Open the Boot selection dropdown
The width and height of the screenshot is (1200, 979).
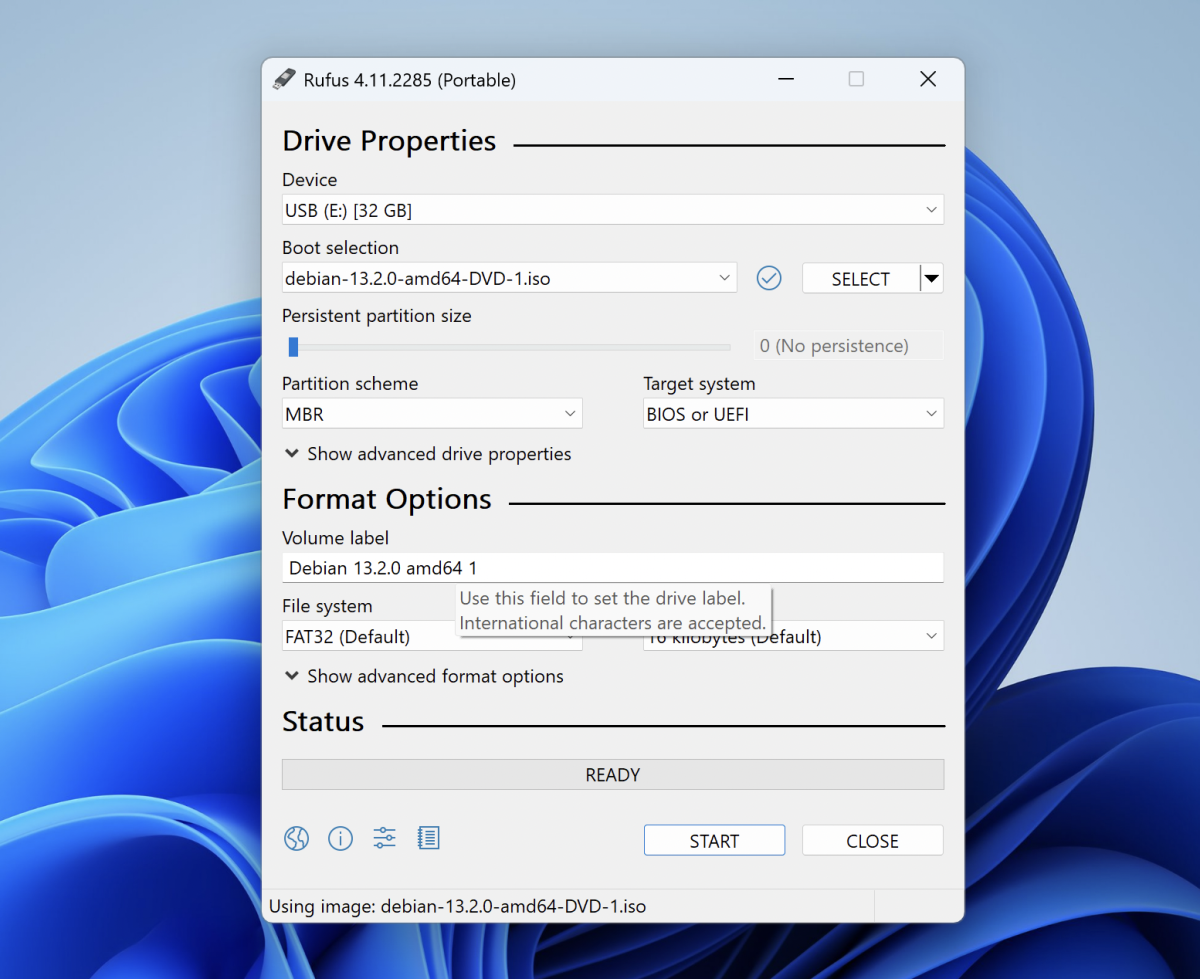pyautogui.click(x=509, y=279)
